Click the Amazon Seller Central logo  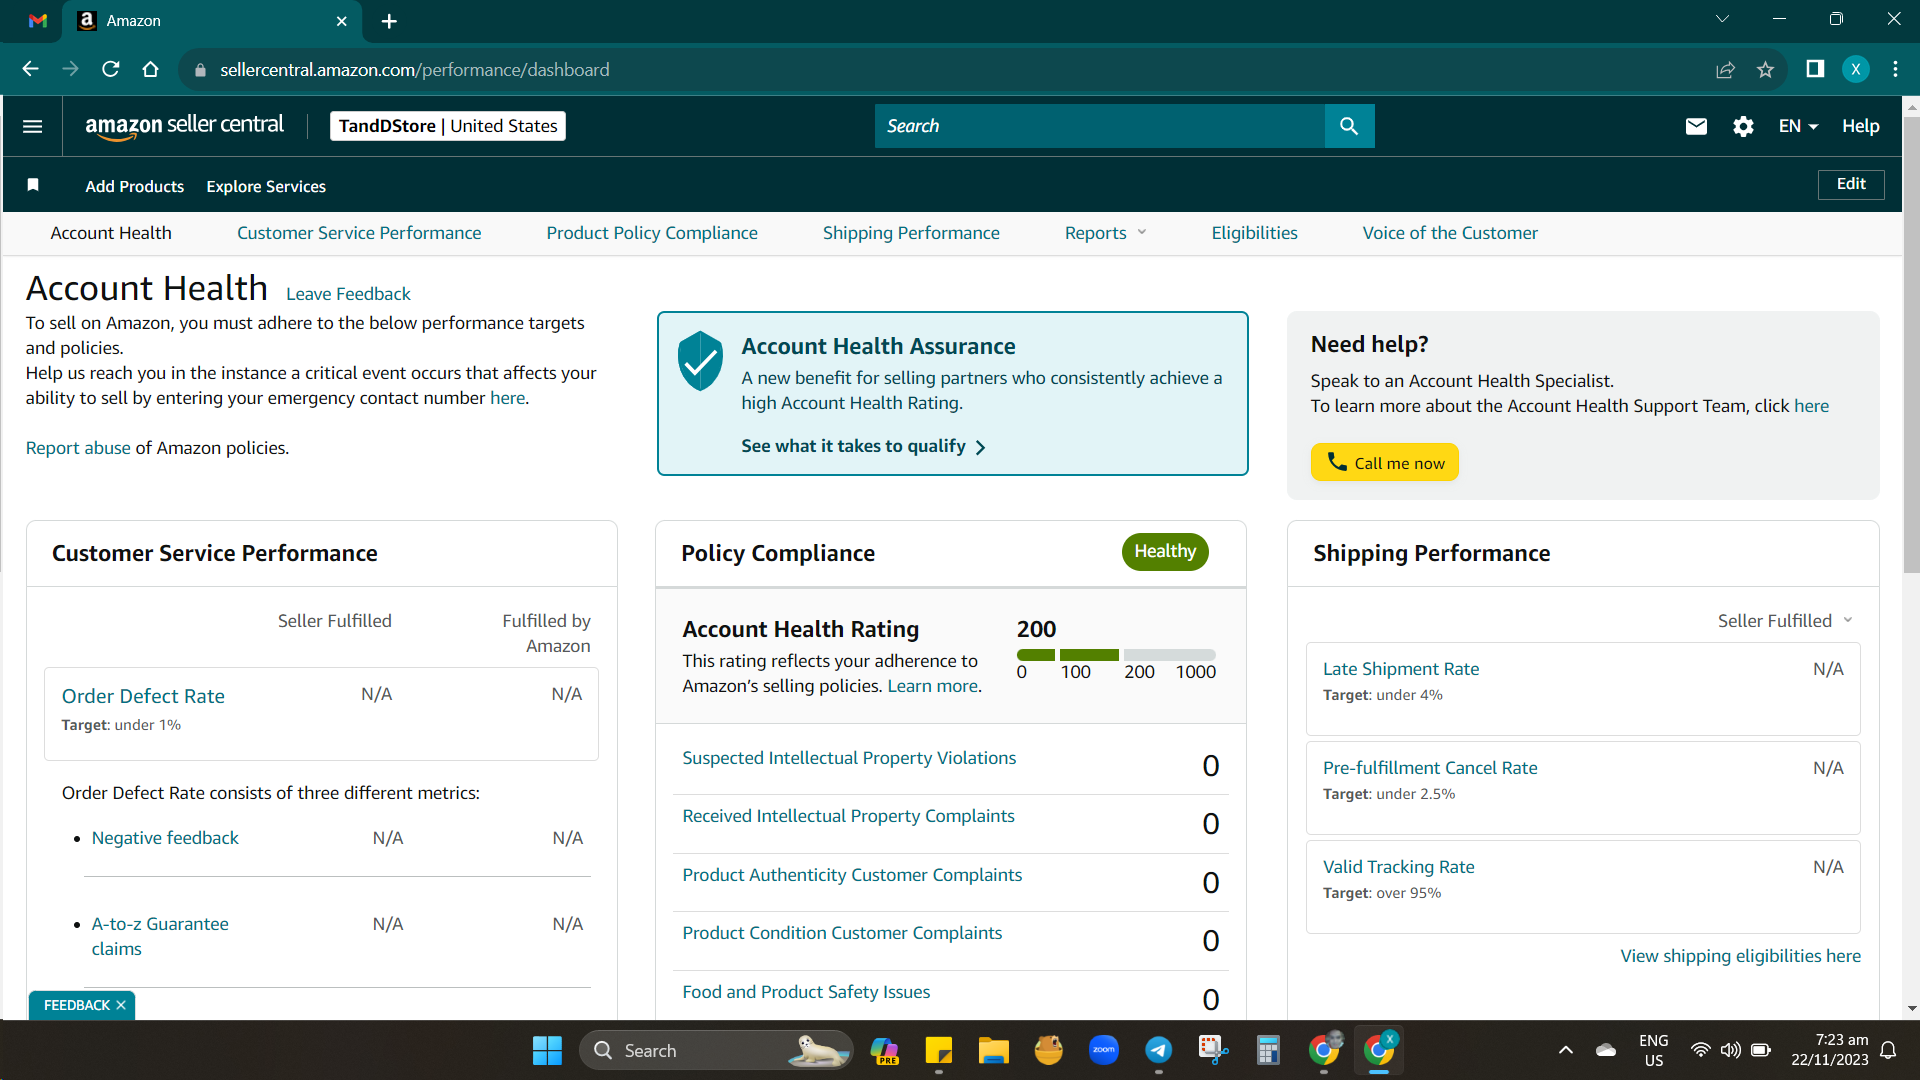coord(184,126)
